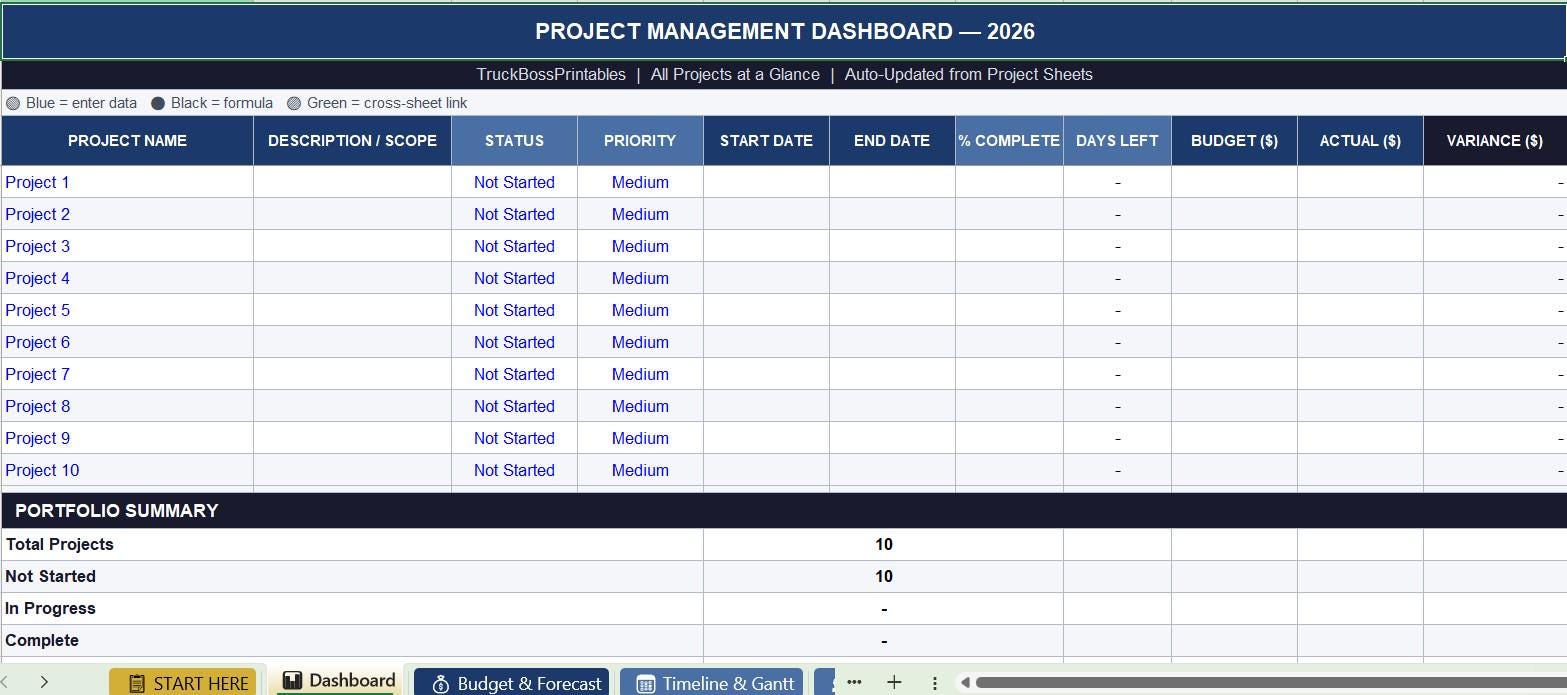This screenshot has width=1567, height=695.
Task: Click the Total Projects value 10
Action: tap(883, 544)
